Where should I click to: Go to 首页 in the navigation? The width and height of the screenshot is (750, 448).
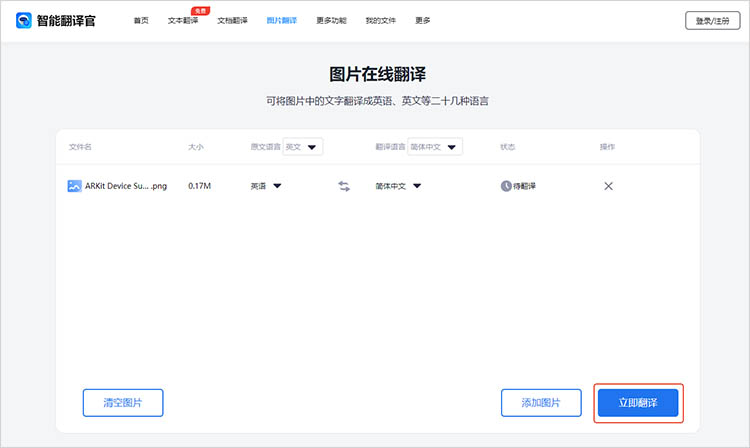141,21
